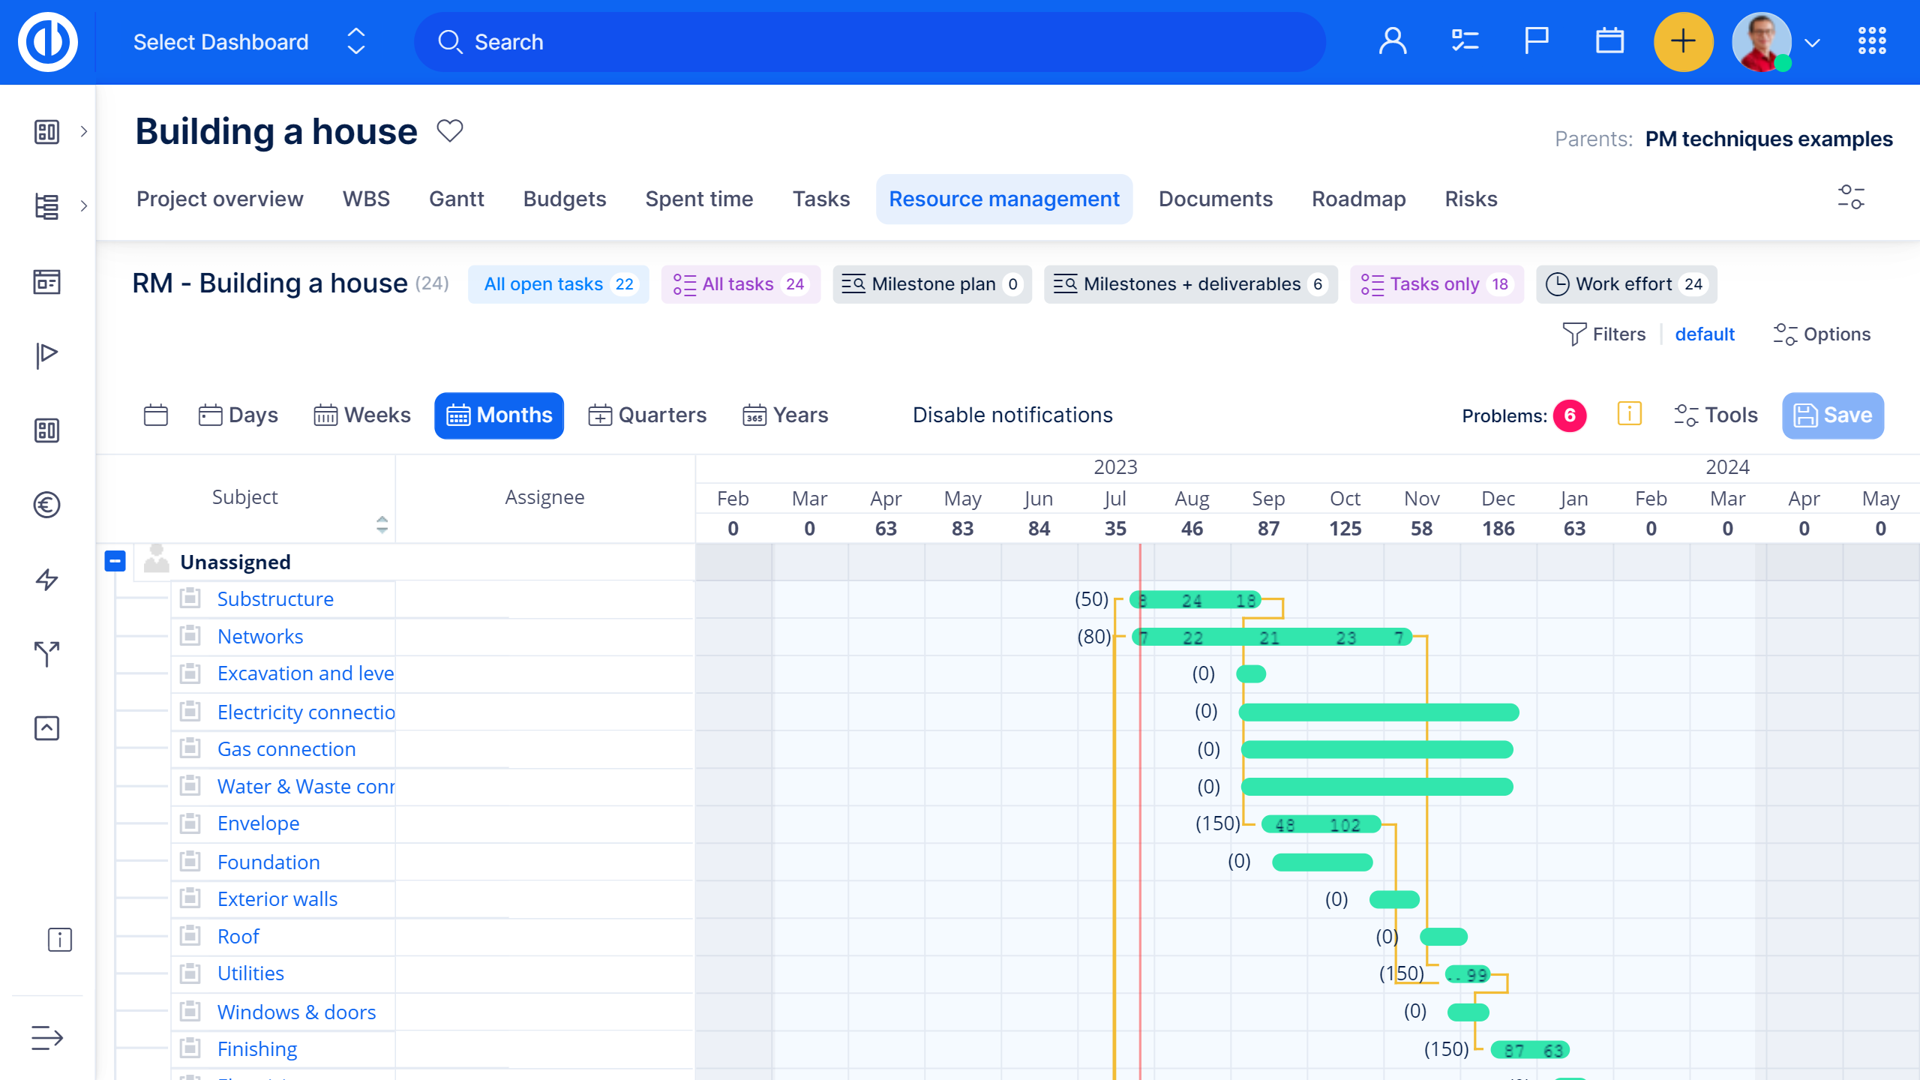Viewport: 1920px width, 1080px height.
Task: Open the flag notifications icon
Action: [x=1536, y=40]
